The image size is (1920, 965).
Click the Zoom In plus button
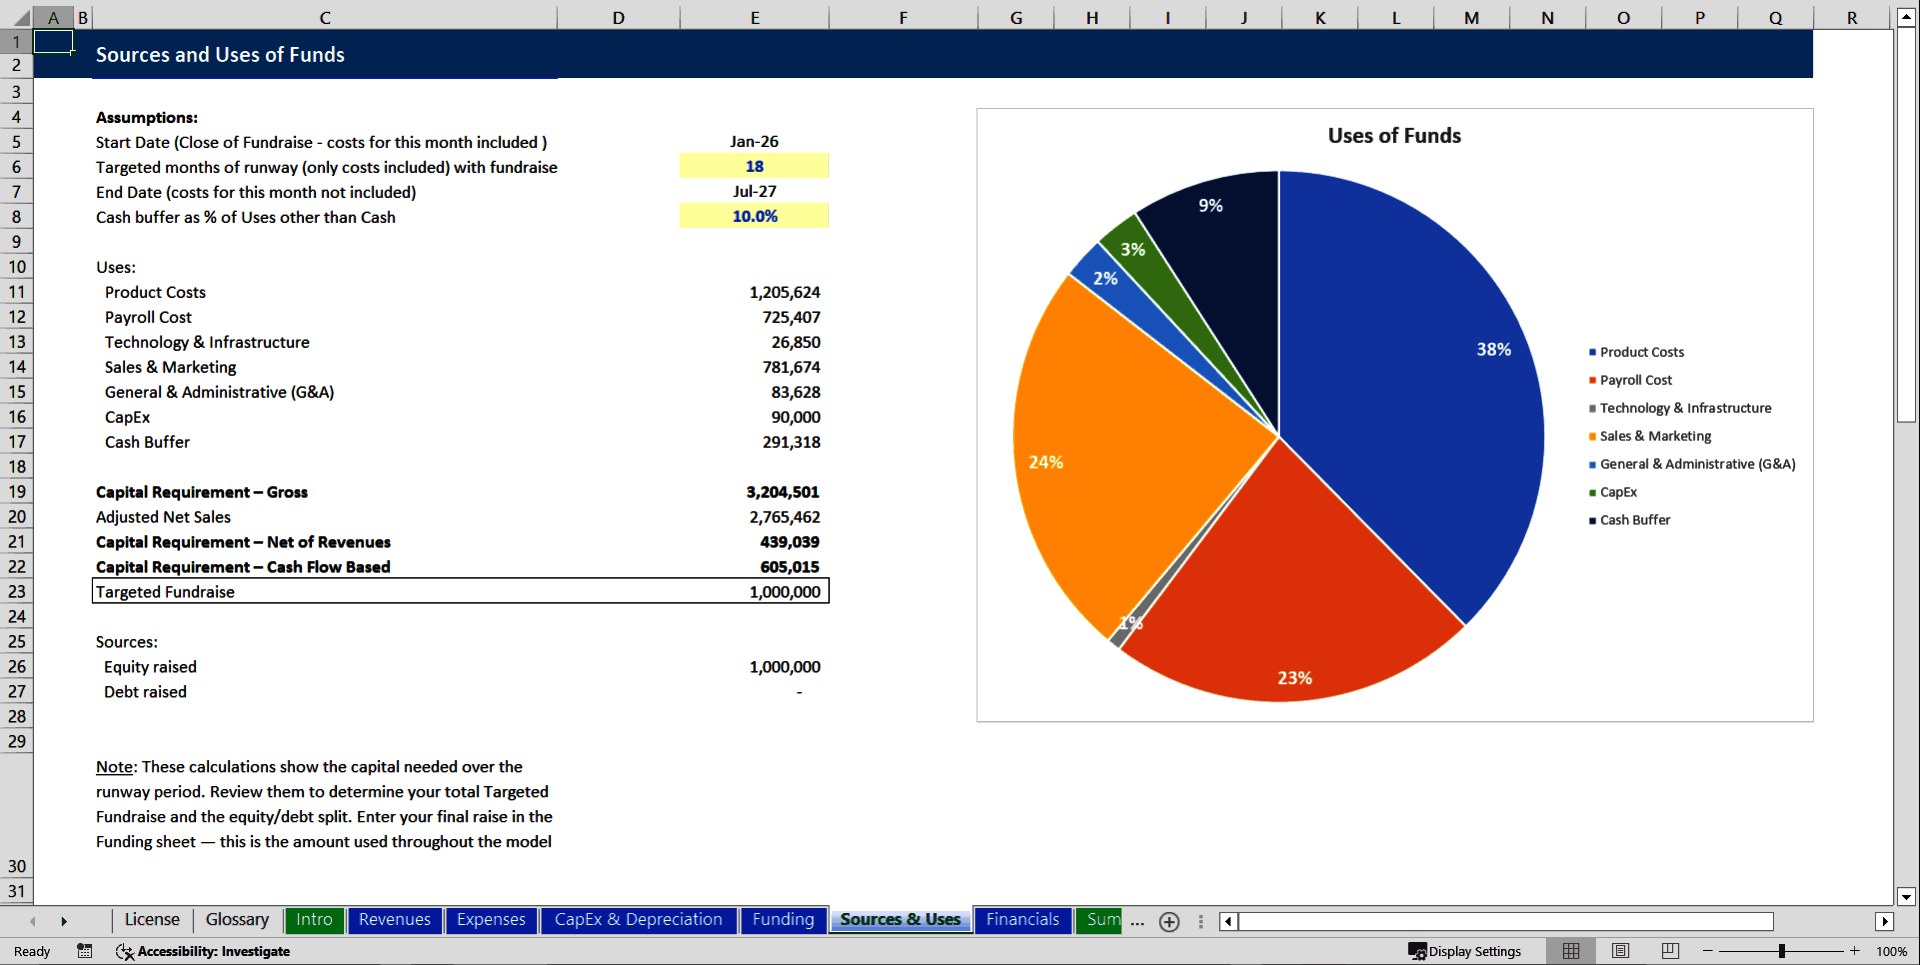pyautogui.click(x=1855, y=951)
